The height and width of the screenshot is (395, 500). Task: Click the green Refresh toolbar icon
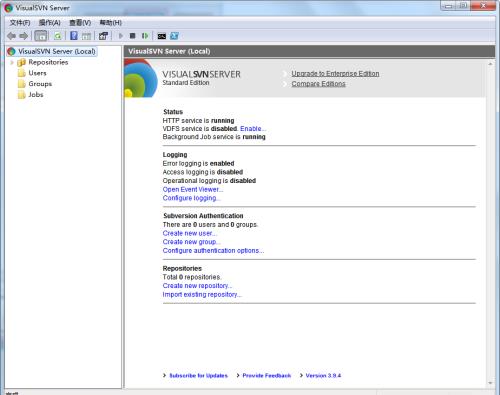[x=58, y=36]
